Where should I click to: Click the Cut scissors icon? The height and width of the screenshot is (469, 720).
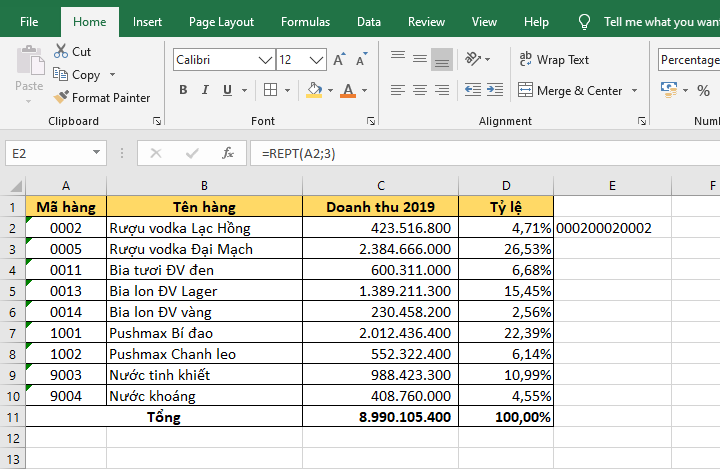coord(61,51)
